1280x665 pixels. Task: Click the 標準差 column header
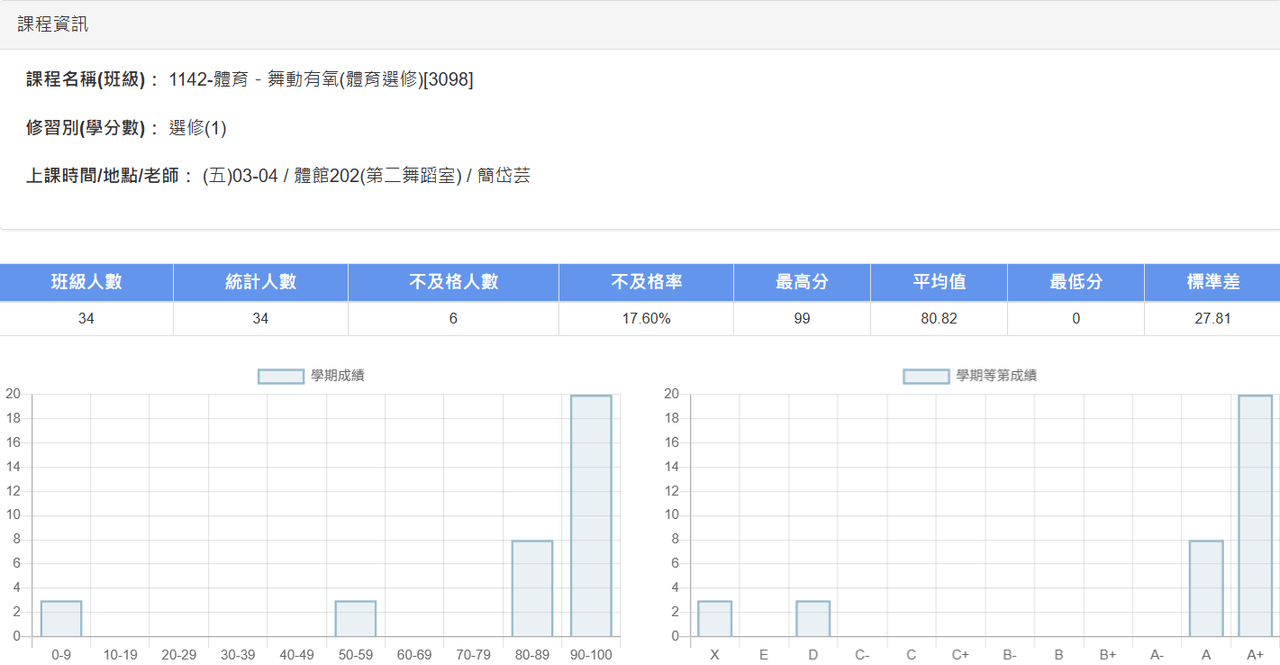click(1213, 282)
